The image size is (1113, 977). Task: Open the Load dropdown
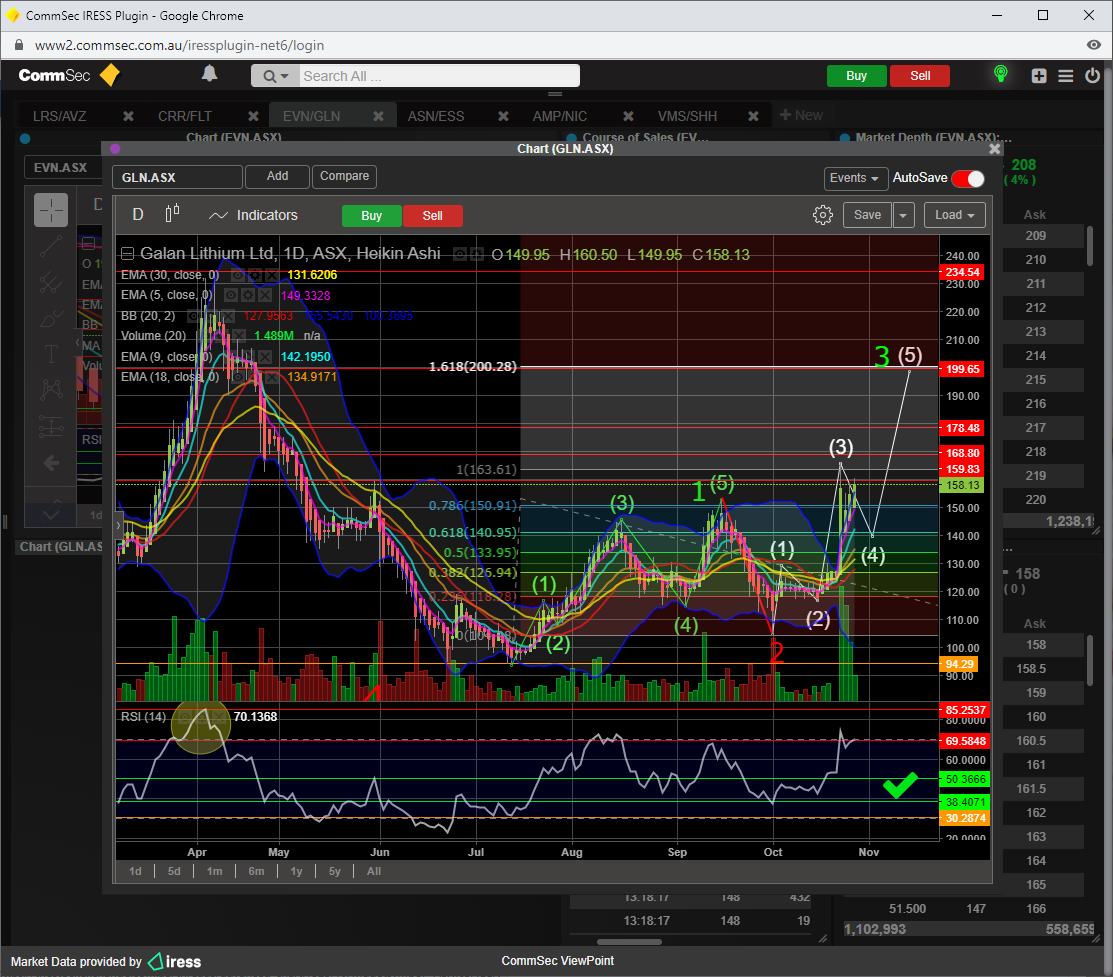pyautogui.click(x=955, y=215)
